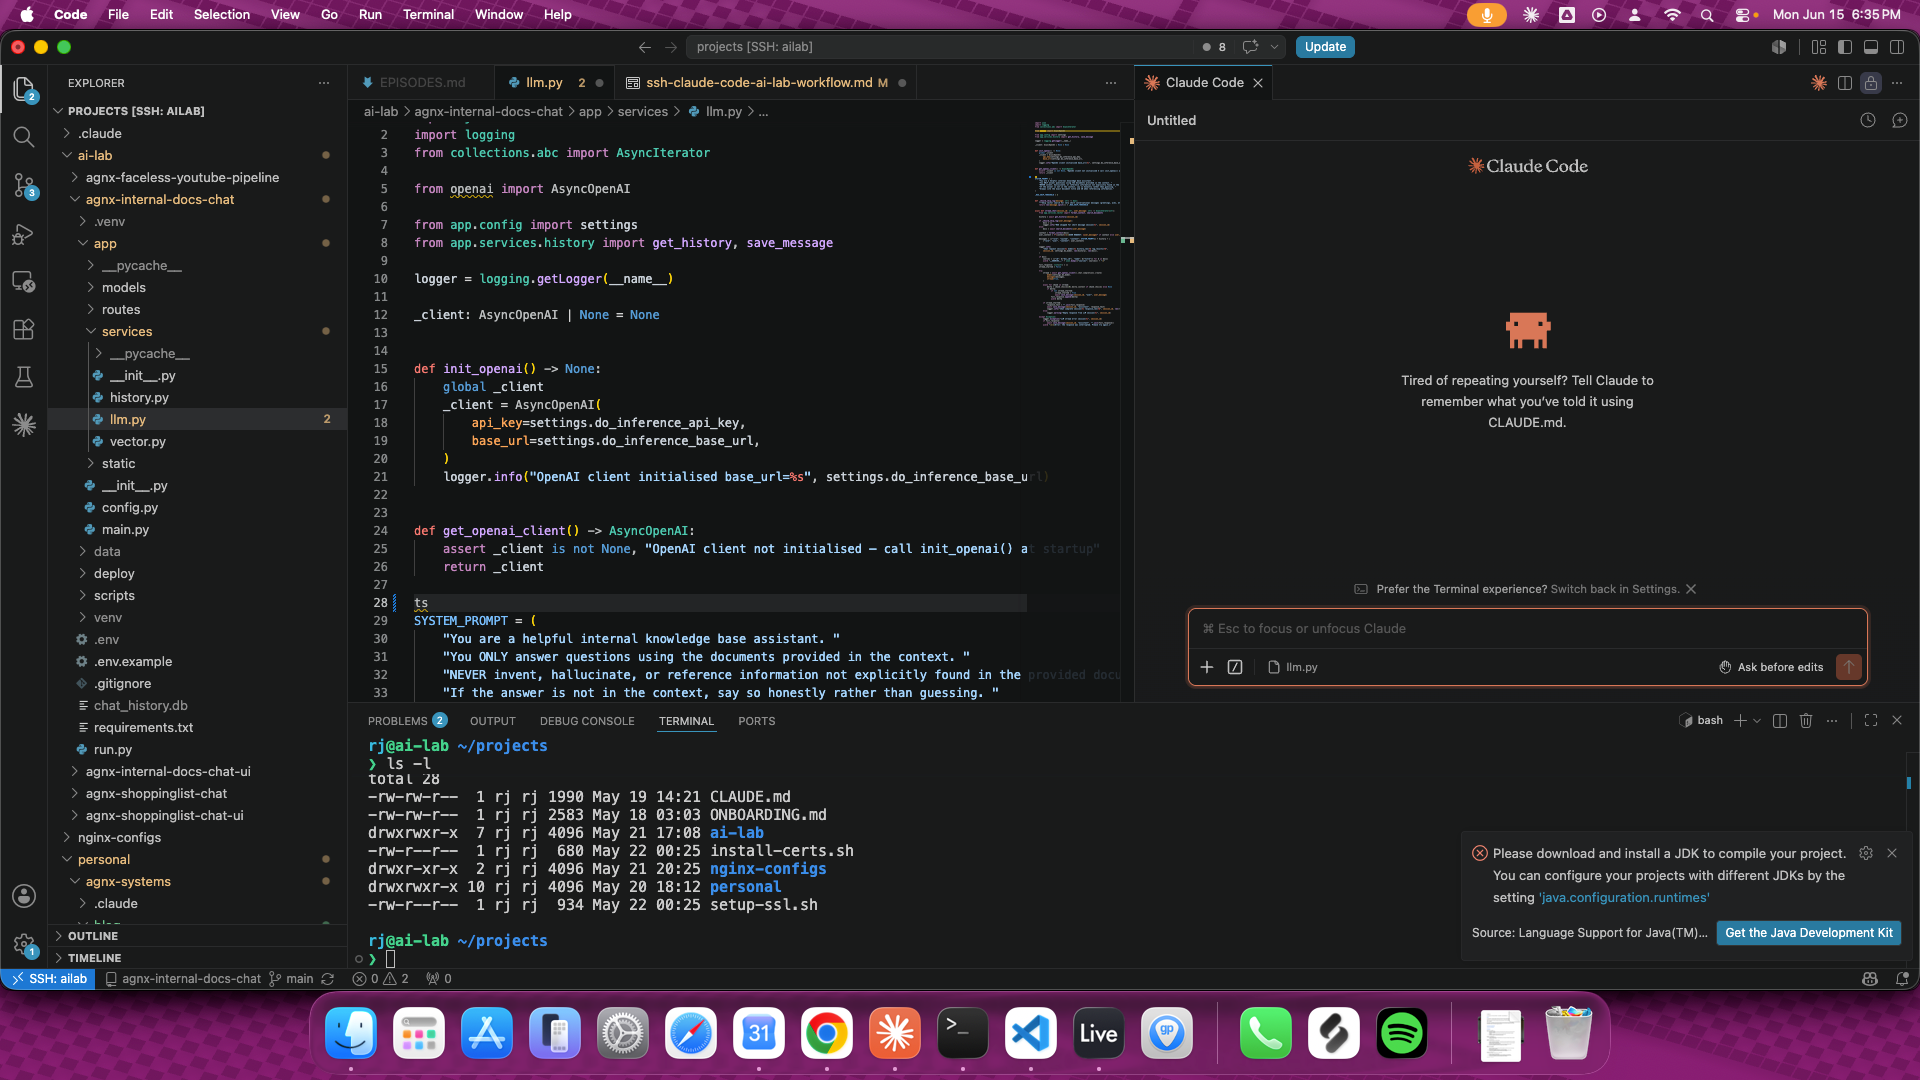Open Spotify from the Dock
Screen dimensions: 1920x1080
click(1402, 1034)
